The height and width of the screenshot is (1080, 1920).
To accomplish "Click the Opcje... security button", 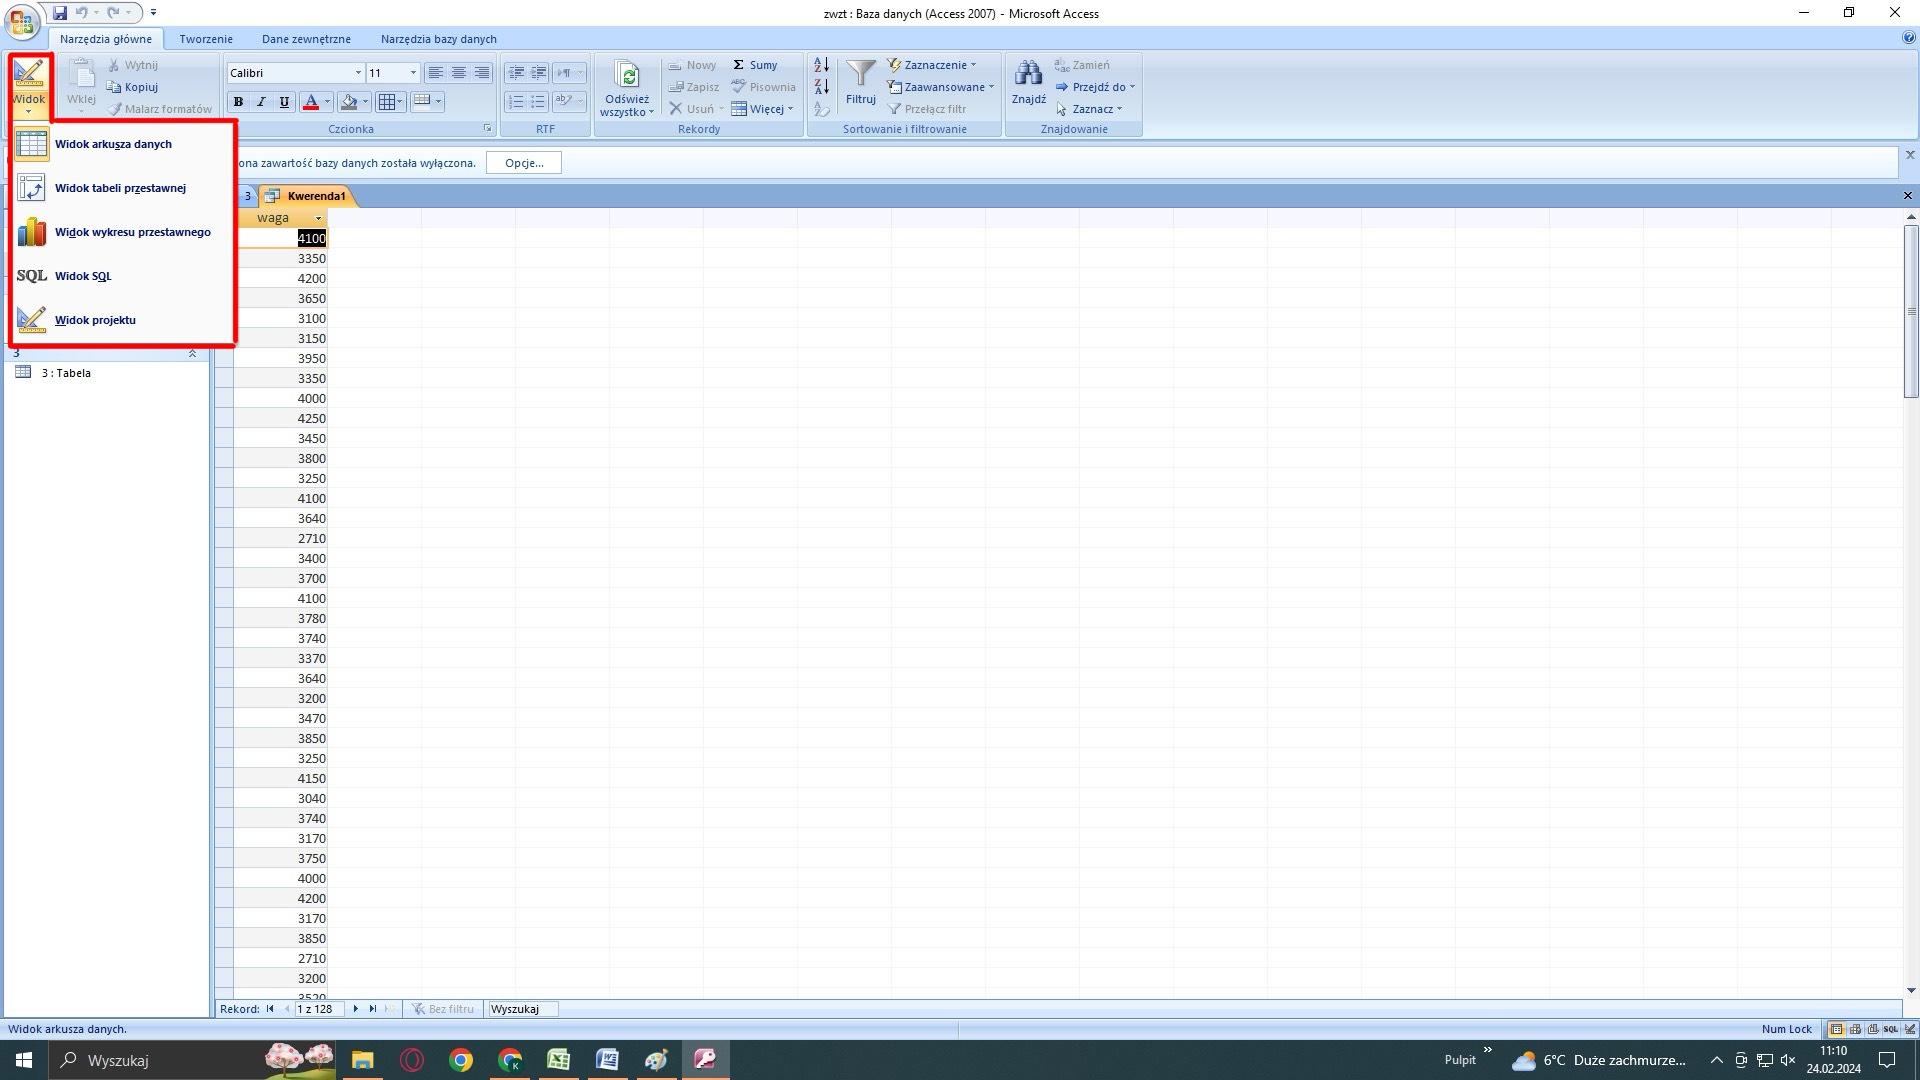I will click(x=524, y=163).
